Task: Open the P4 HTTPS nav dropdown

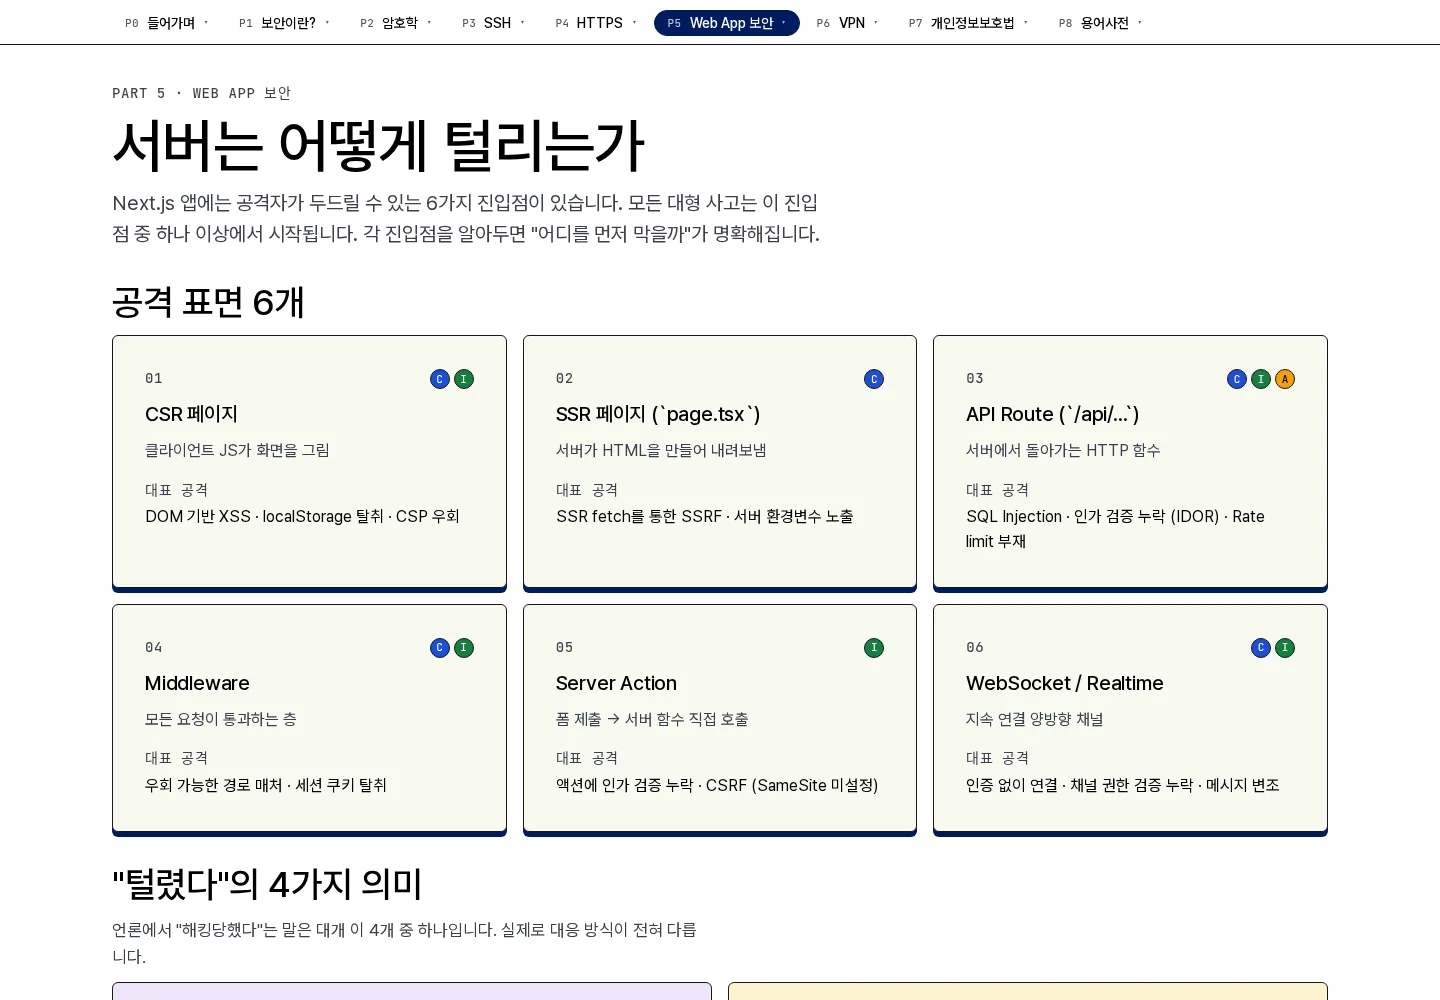Action: (x=596, y=23)
